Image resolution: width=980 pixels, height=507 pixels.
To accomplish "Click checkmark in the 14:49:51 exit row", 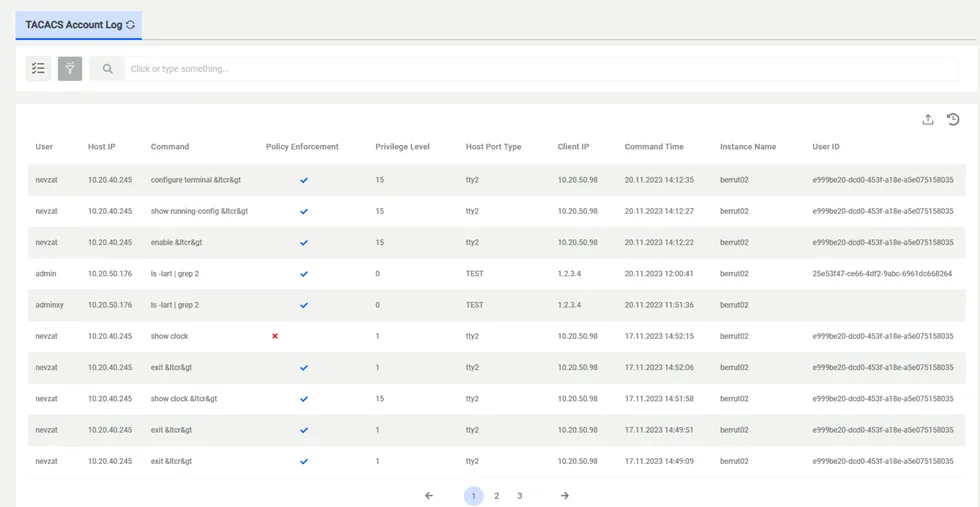I will click(304, 430).
